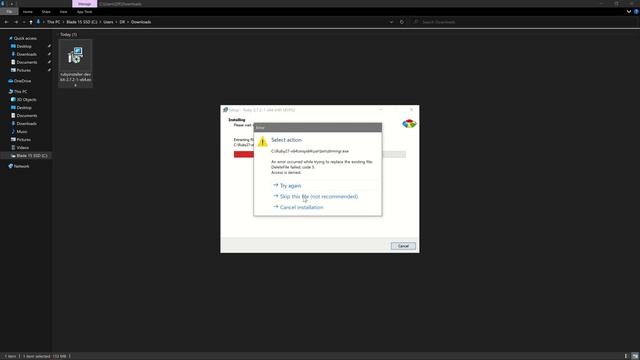Select Quick access in the navigation pane

(25, 38)
